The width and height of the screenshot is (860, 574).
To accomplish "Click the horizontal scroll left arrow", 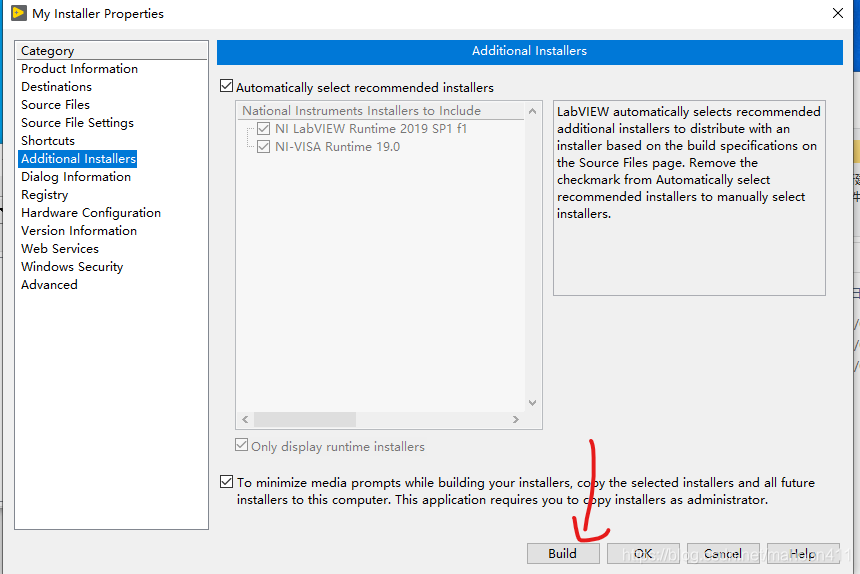I will pyautogui.click(x=245, y=420).
